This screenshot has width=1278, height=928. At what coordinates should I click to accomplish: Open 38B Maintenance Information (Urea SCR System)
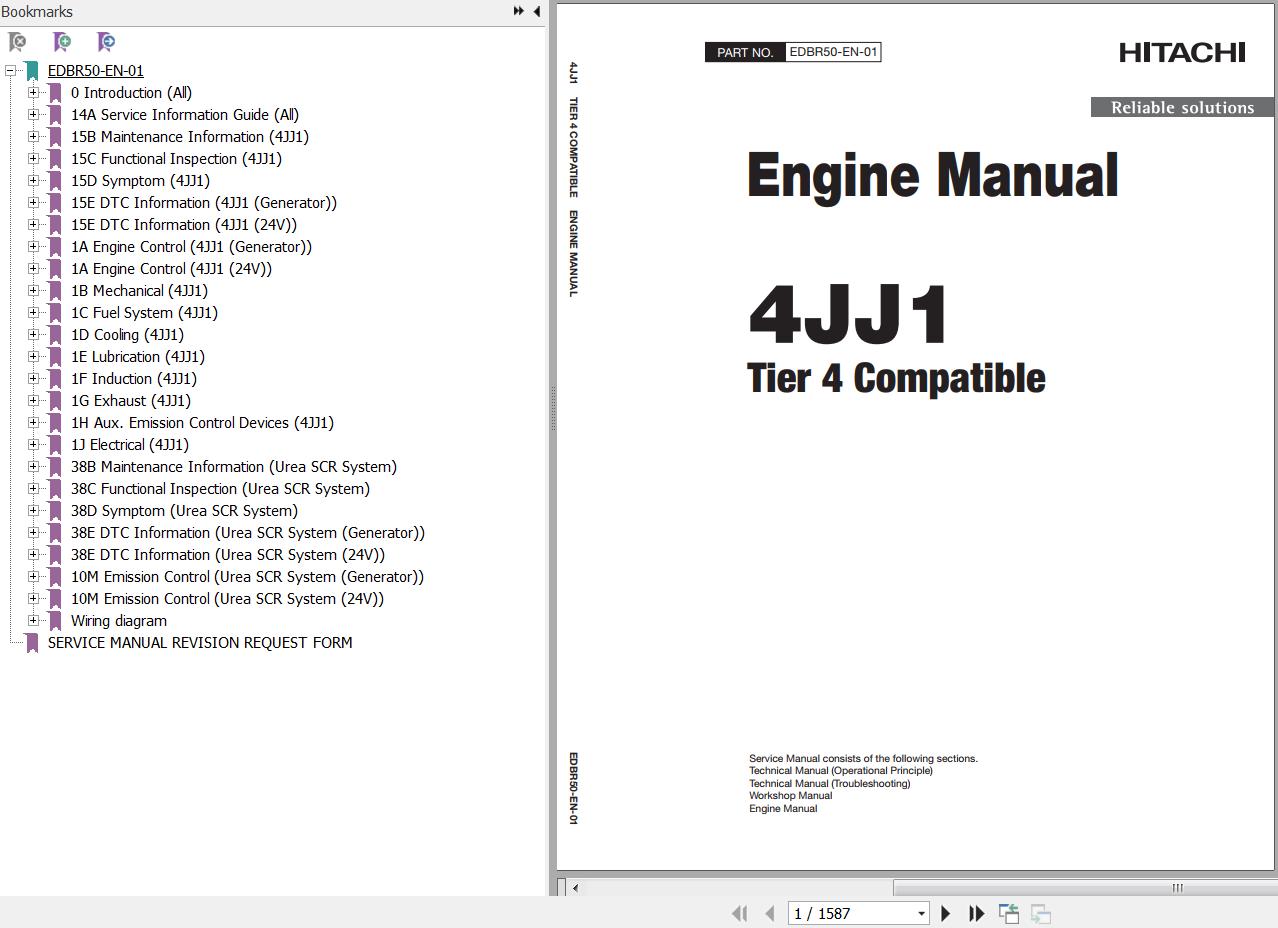pos(234,467)
